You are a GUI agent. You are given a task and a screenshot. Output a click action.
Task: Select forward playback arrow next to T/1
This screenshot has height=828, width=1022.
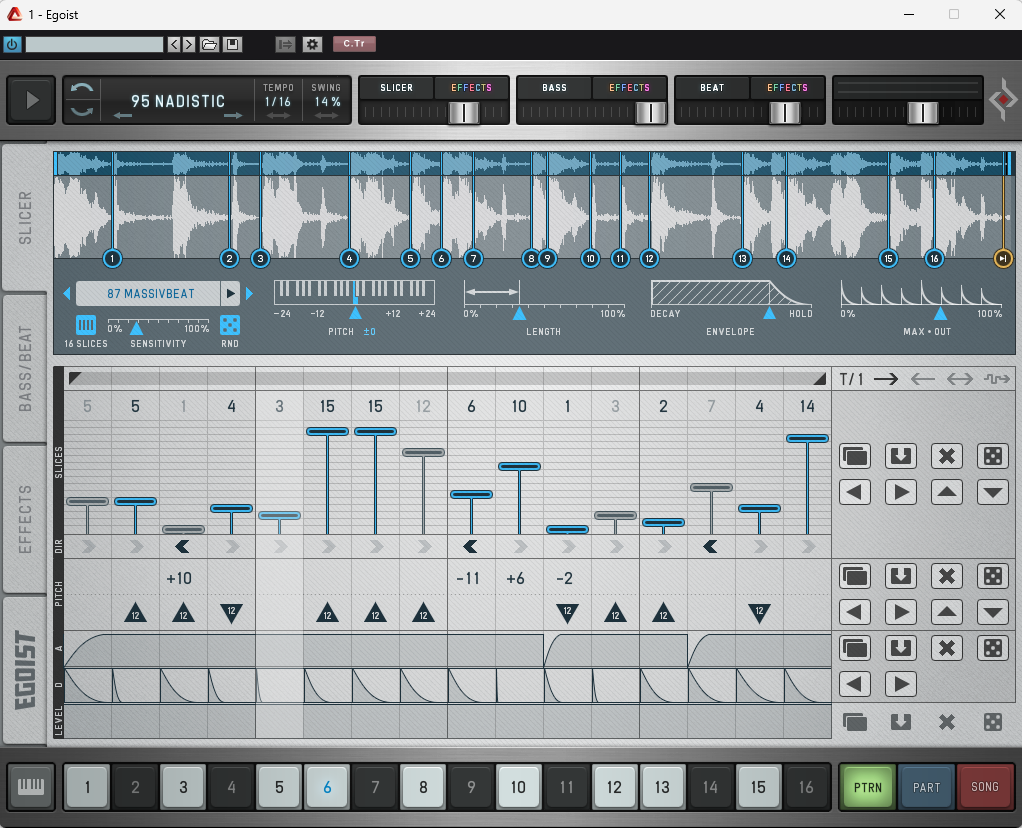[x=886, y=379]
